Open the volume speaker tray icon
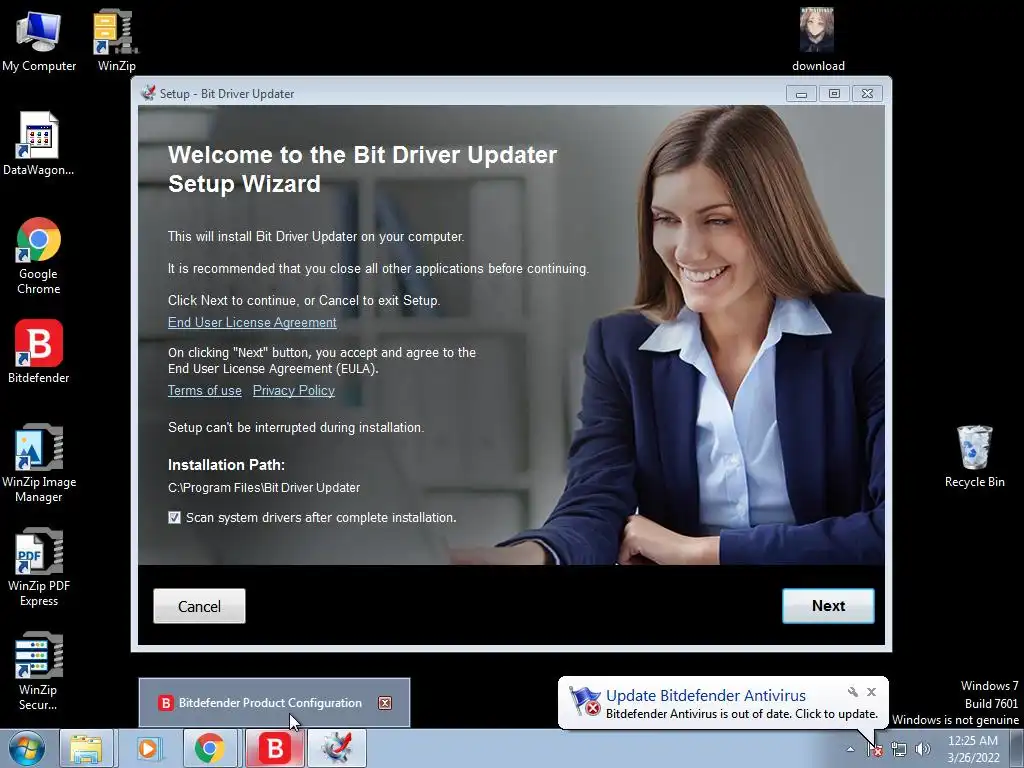Image resolution: width=1024 pixels, height=768 pixels. coord(922,749)
